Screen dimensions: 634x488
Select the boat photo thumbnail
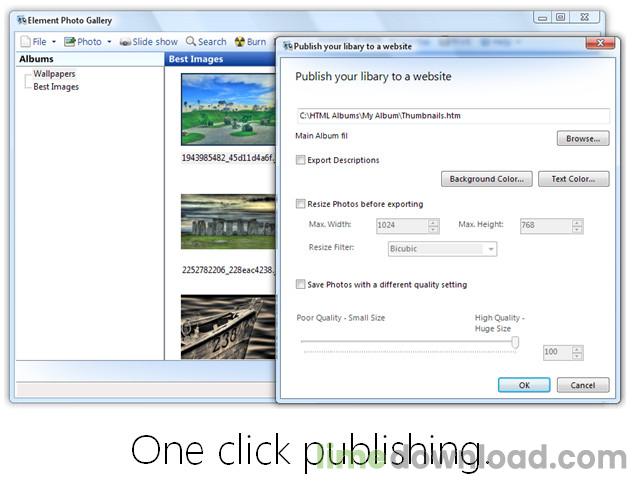coord(228,327)
